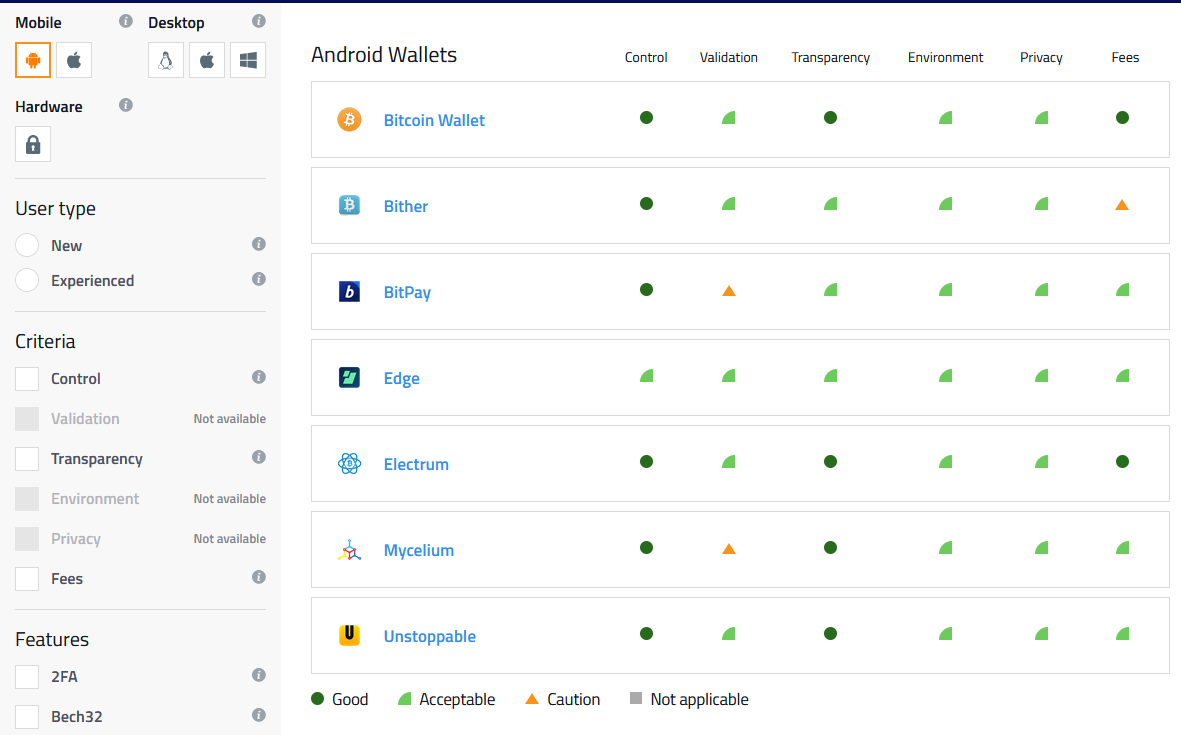The width and height of the screenshot is (1181, 735).
Task: Click the Transparency column header
Action: 830,57
